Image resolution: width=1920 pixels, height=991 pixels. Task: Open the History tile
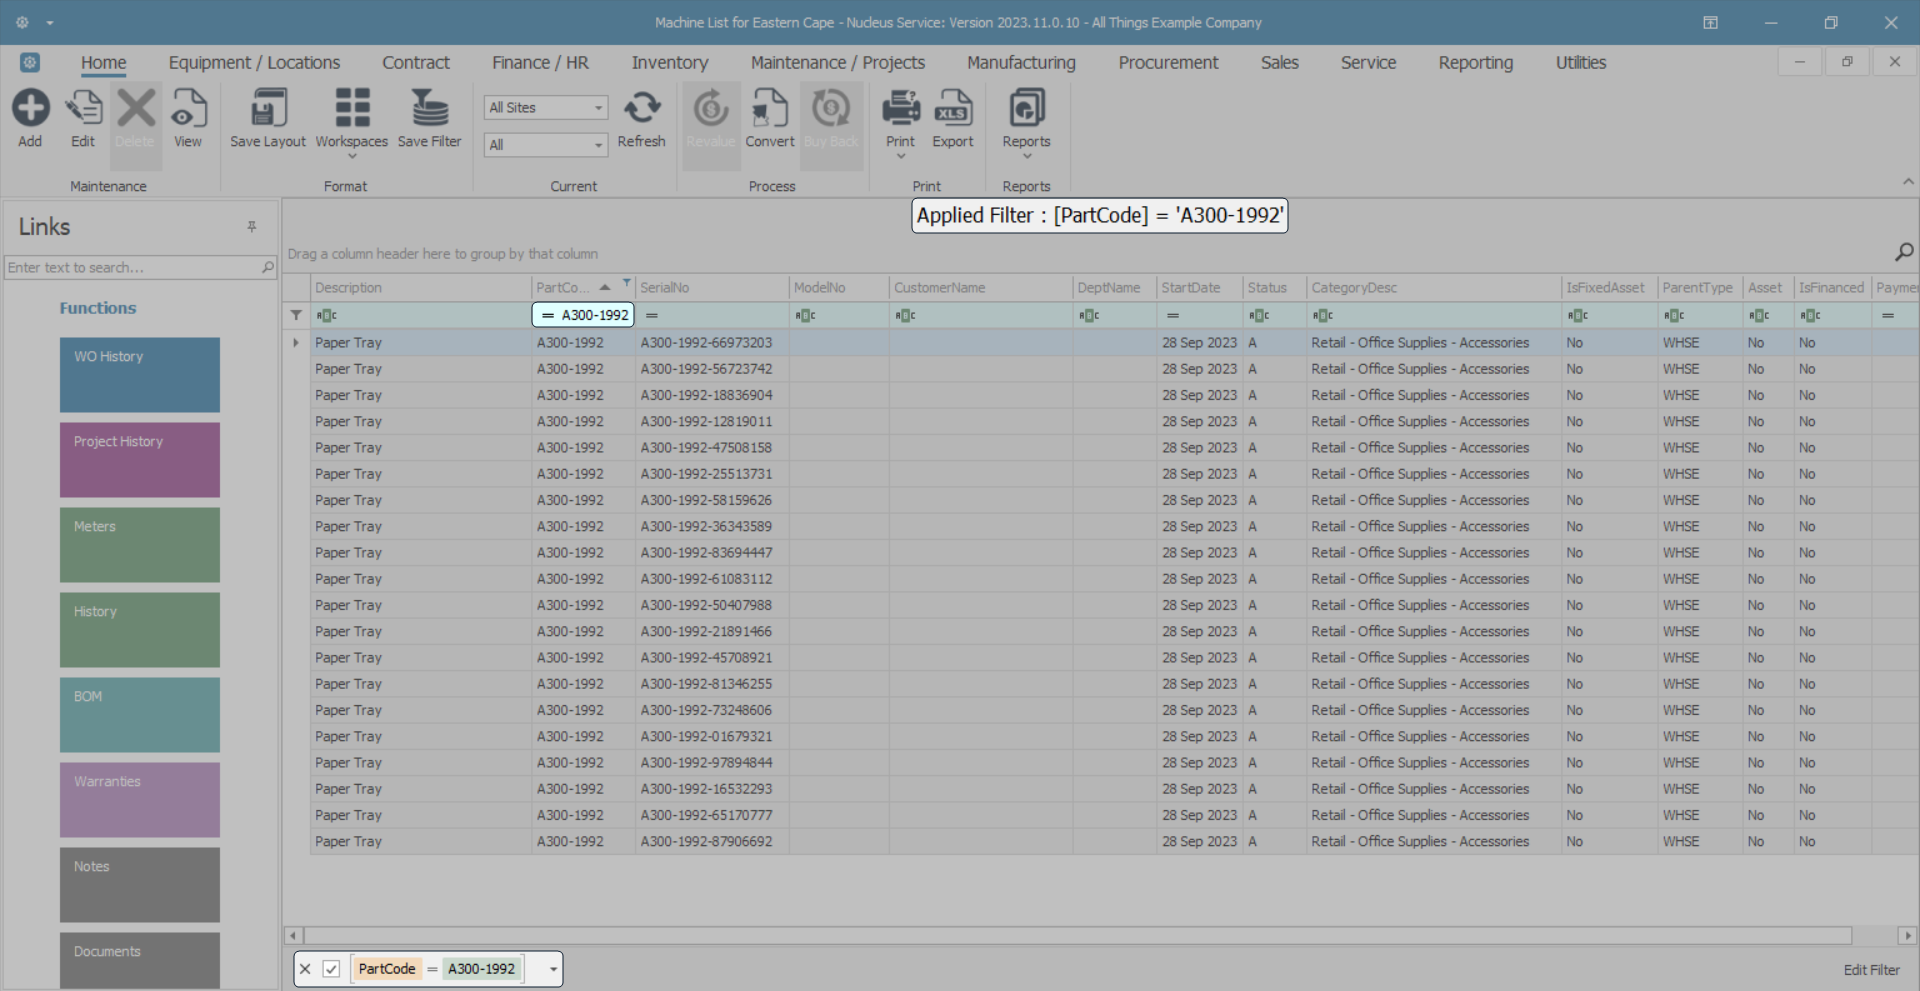pos(140,630)
